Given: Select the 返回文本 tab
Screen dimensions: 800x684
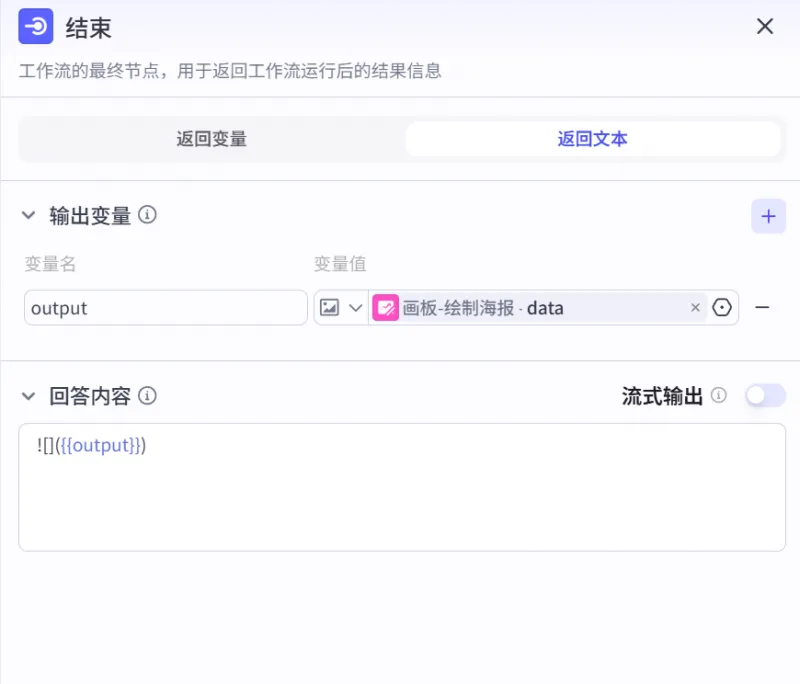Looking at the screenshot, I should (x=592, y=139).
